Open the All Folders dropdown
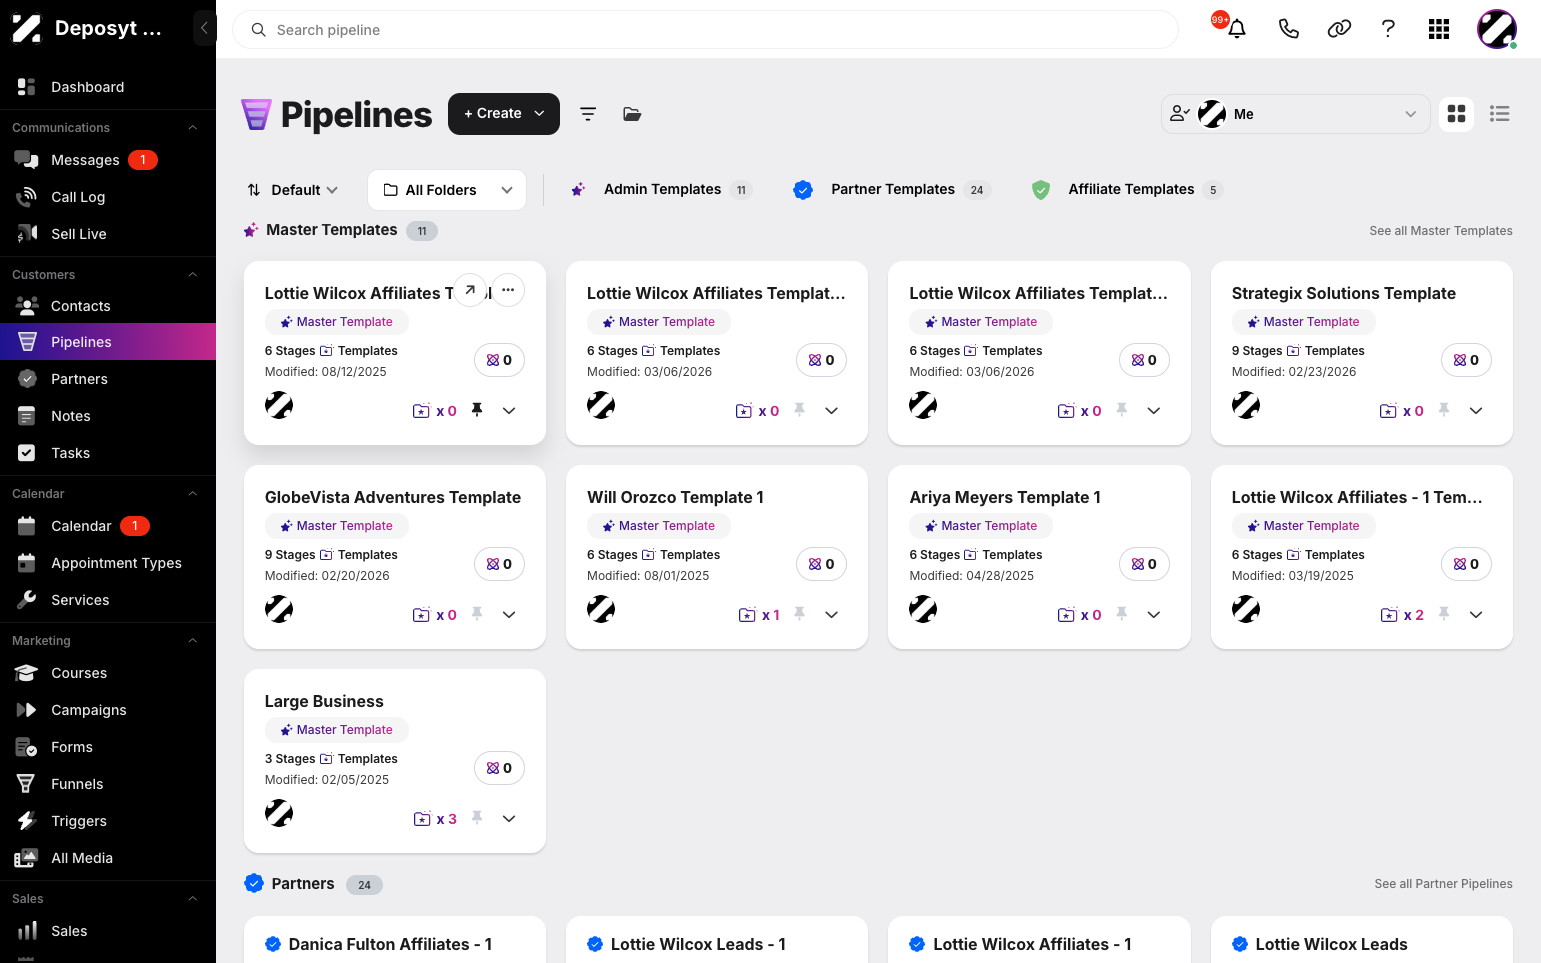This screenshot has height=963, width=1541. (447, 190)
